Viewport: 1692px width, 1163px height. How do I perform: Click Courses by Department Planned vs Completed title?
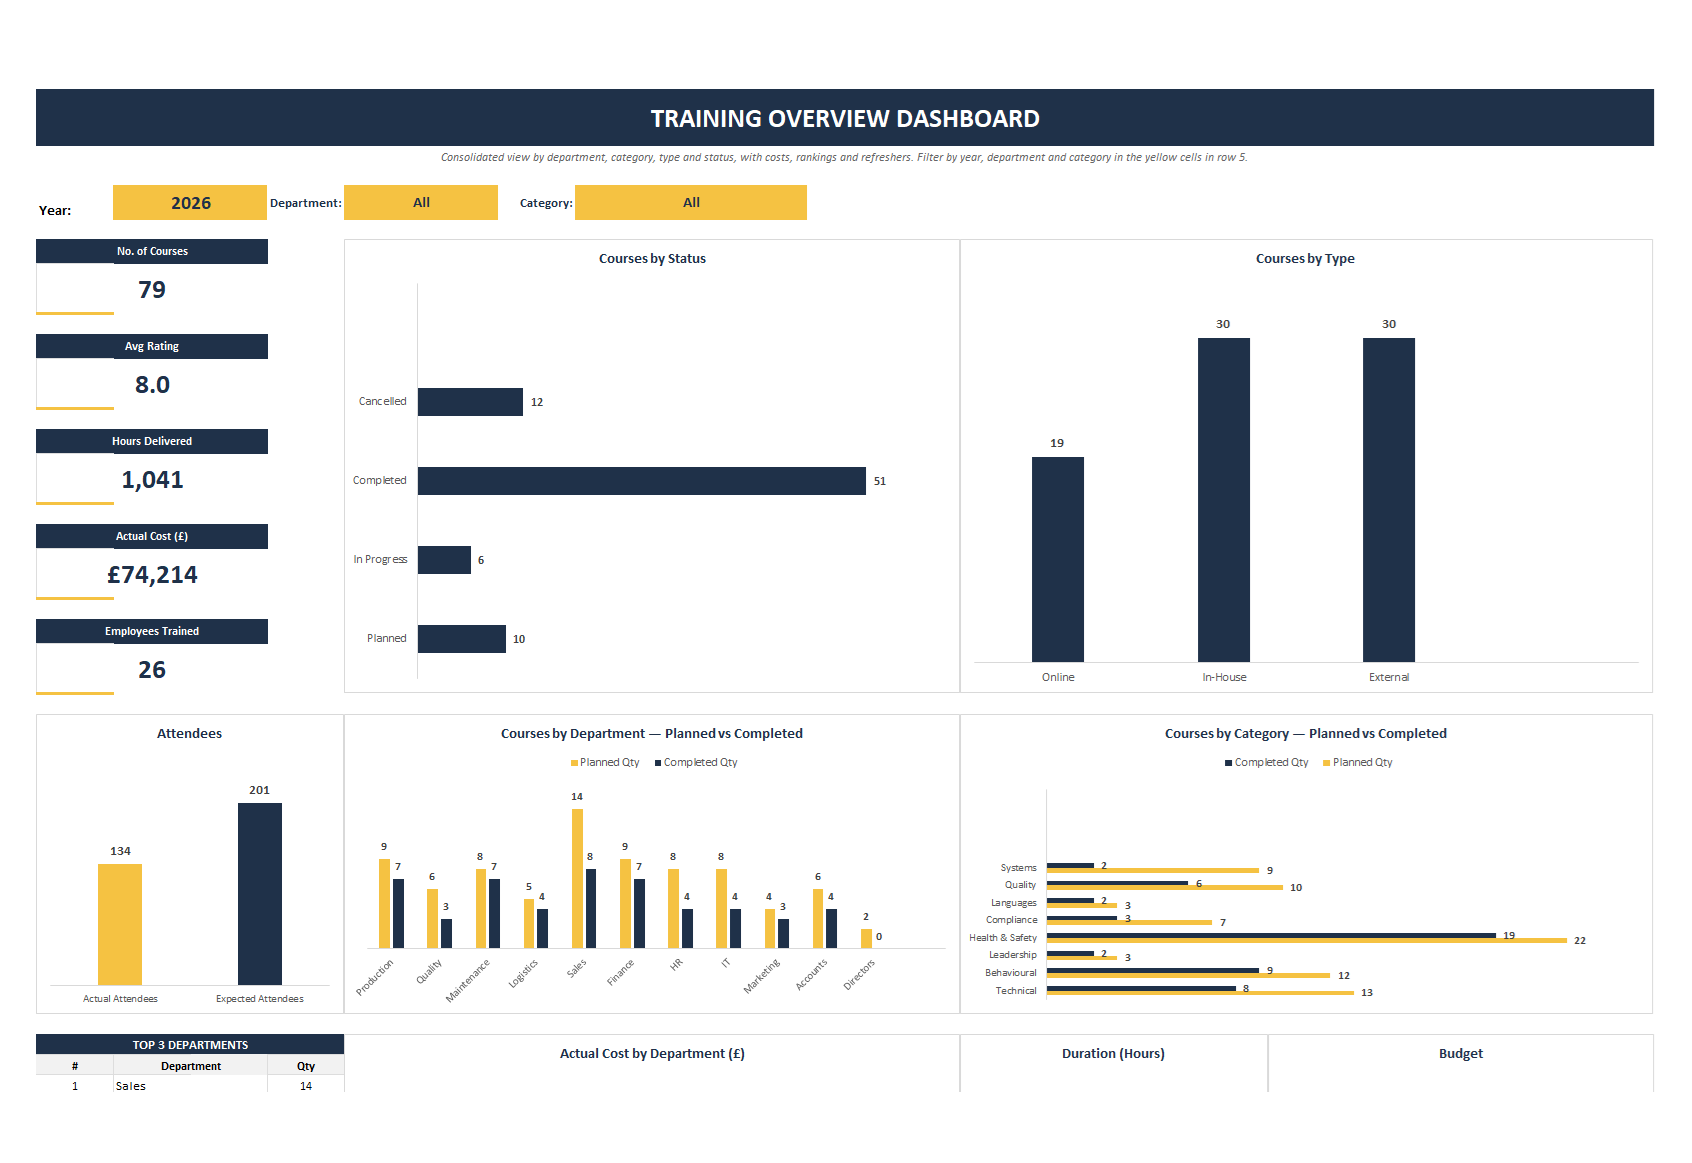[x=652, y=733]
